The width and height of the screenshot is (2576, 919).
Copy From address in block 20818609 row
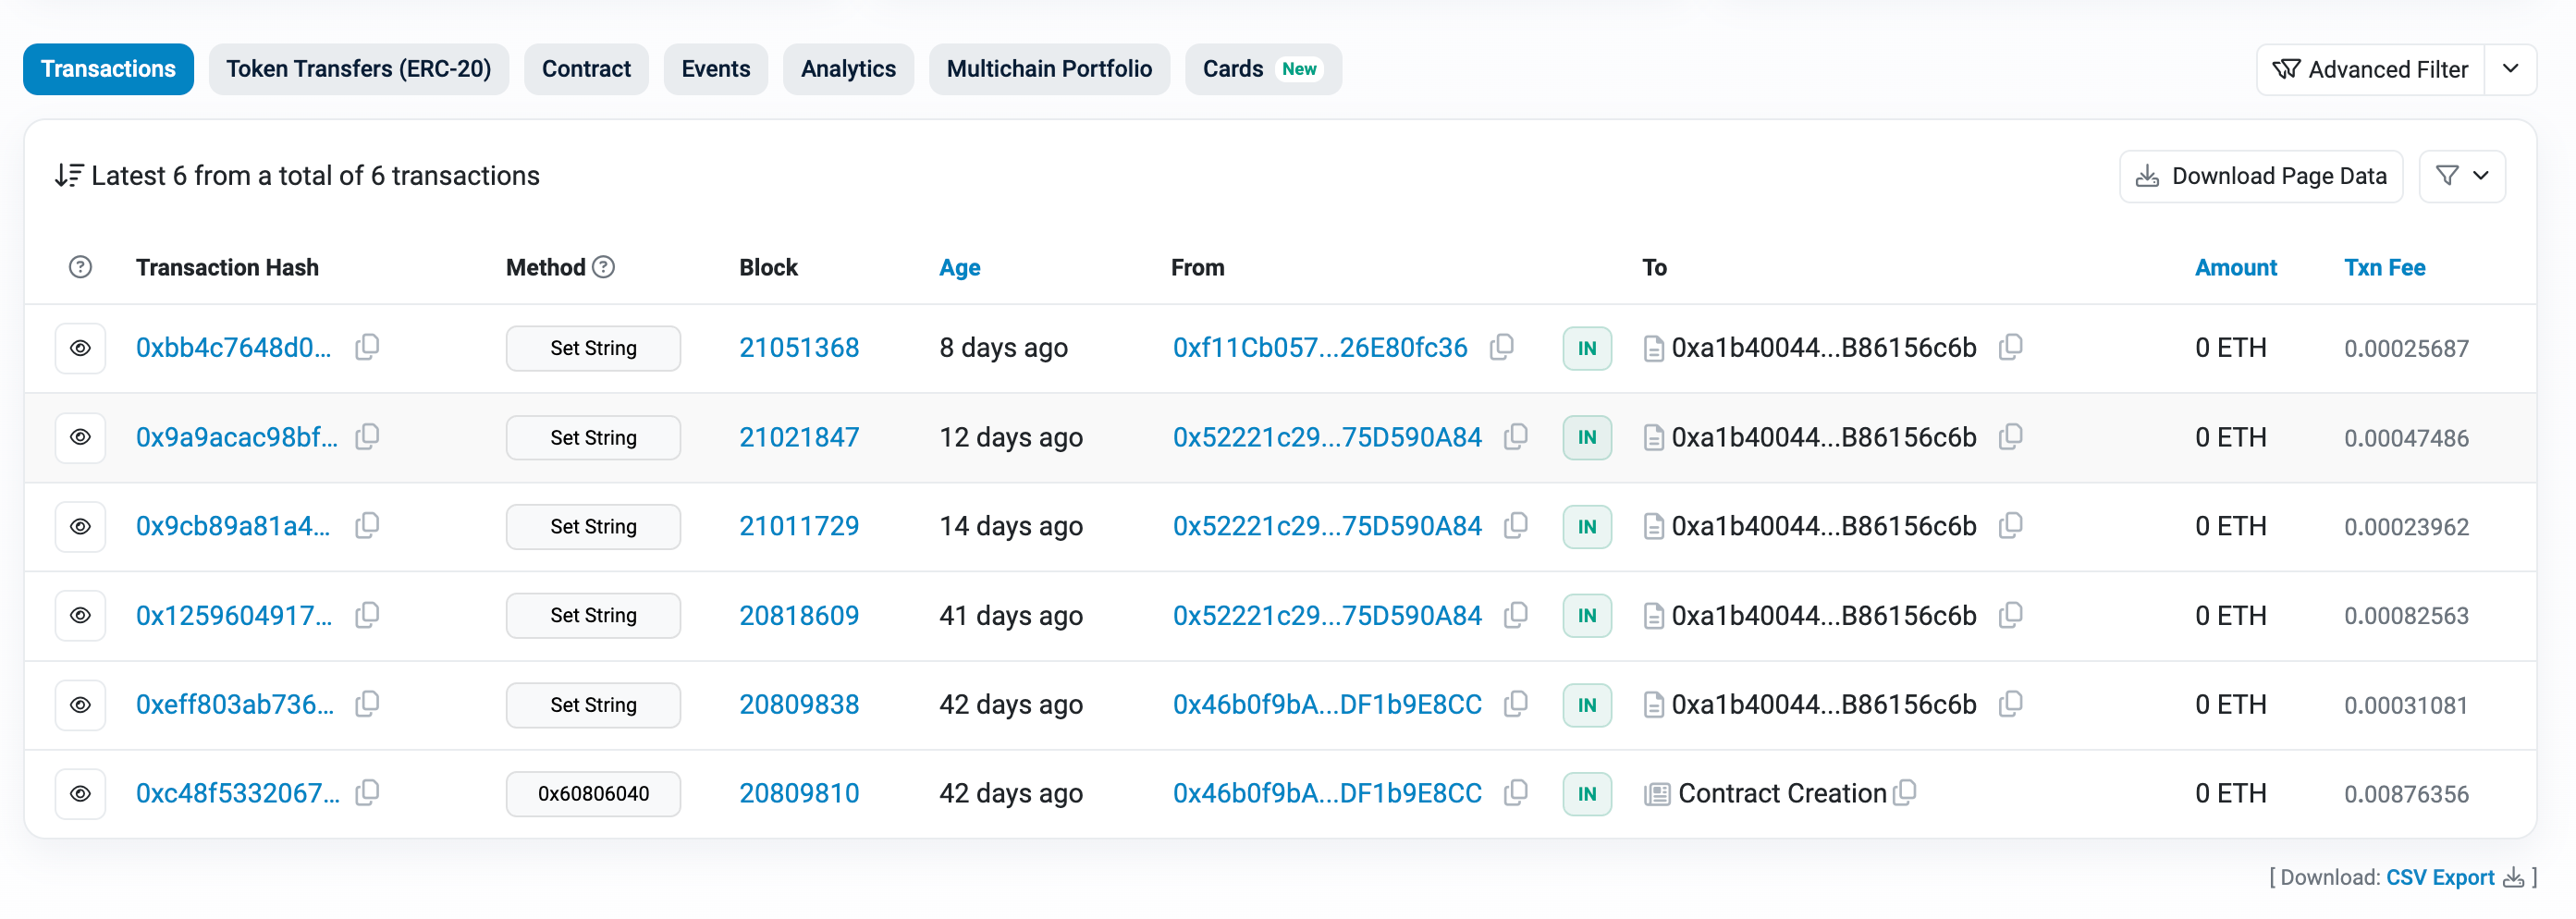point(1516,615)
